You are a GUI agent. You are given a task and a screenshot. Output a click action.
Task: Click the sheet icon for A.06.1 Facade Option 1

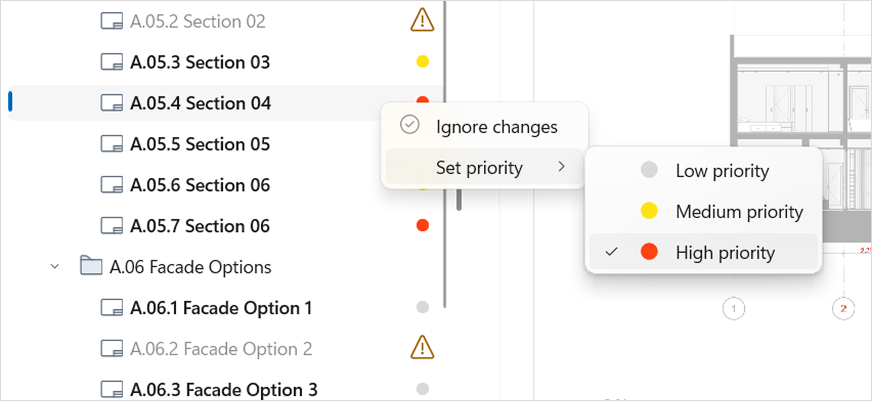click(x=113, y=308)
